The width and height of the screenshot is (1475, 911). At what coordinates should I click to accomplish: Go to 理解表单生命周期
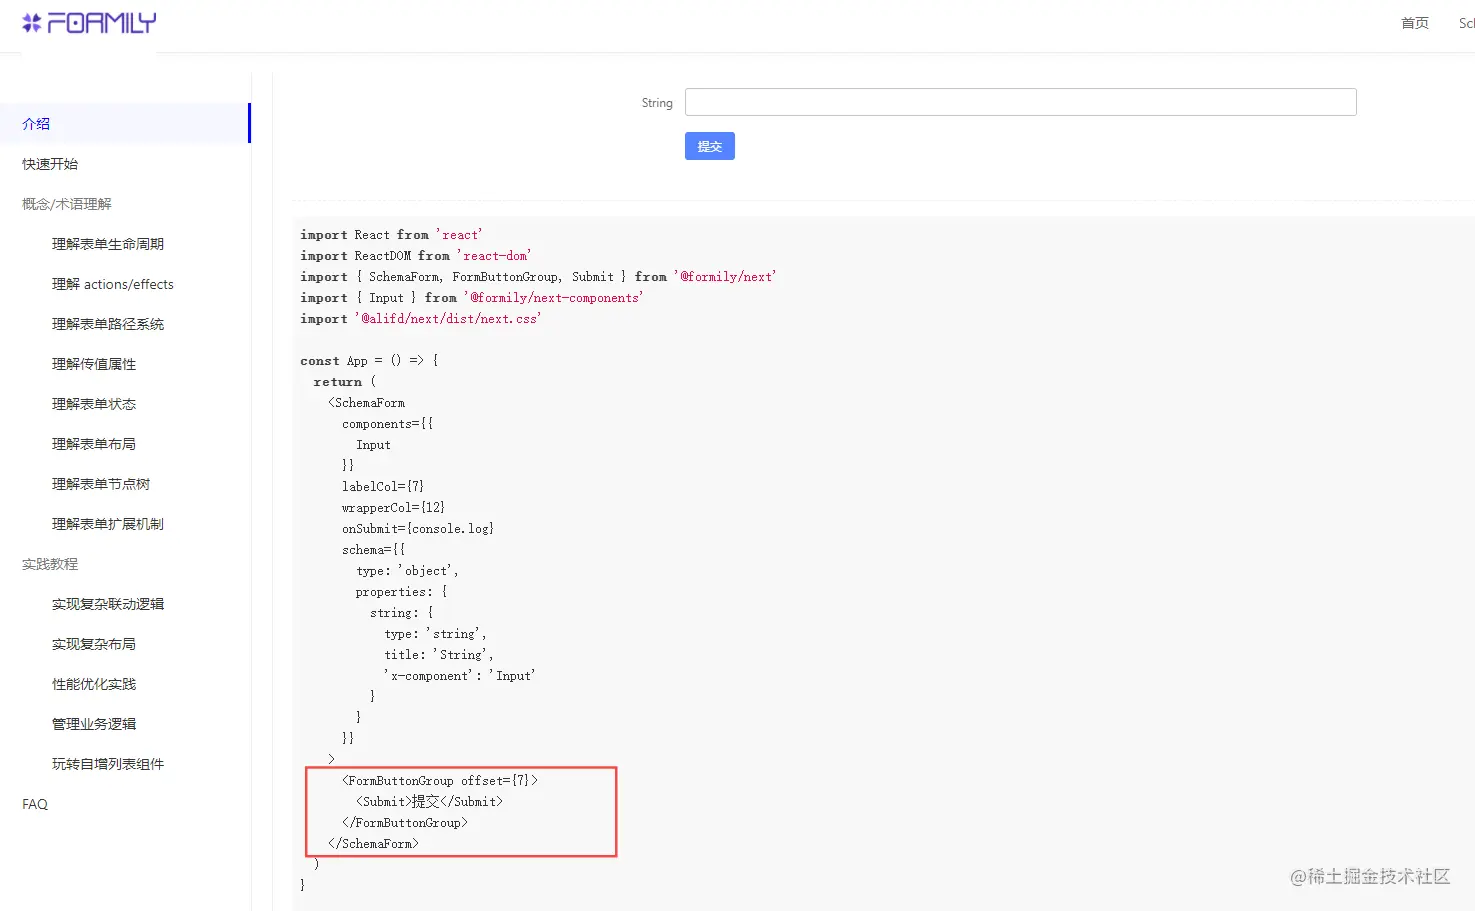[108, 244]
